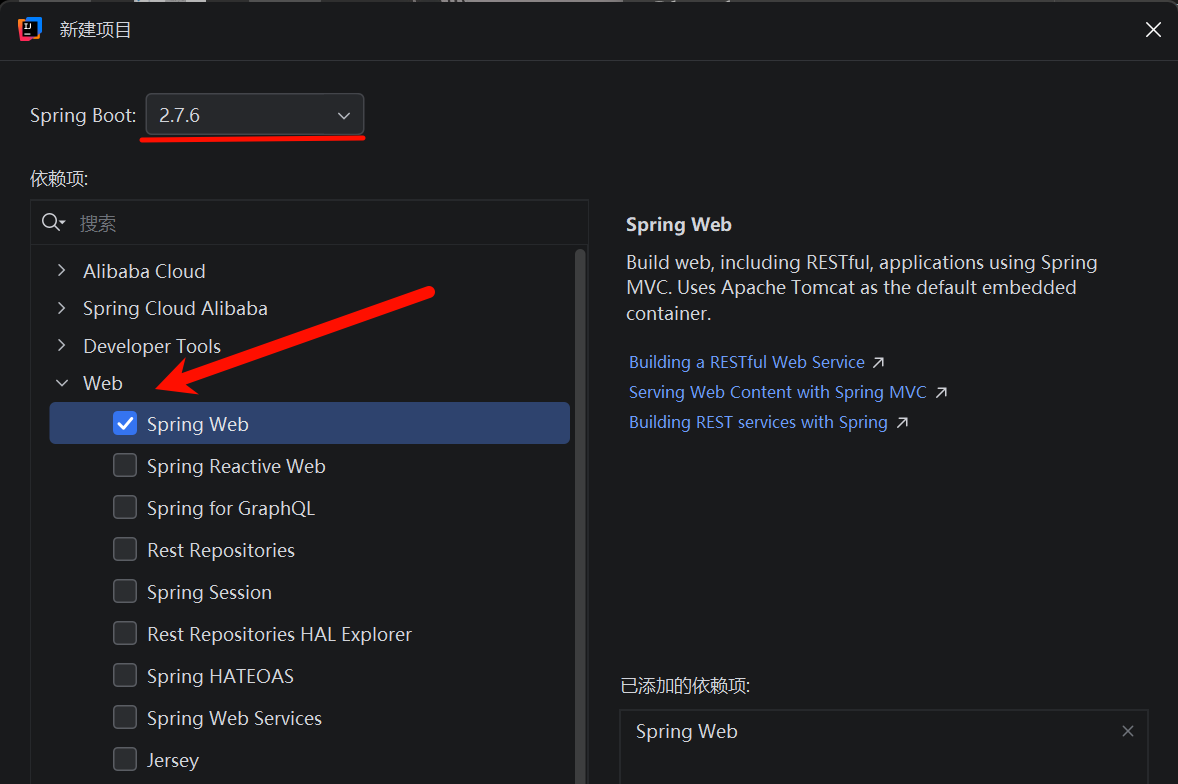Enable Spring Reactive Web dependency
The width and height of the screenshot is (1178, 784).
click(125, 466)
